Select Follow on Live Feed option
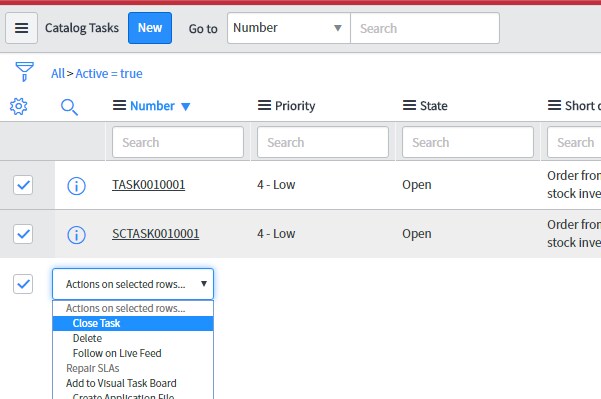The width and height of the screenshot is (601, 399). [x=133, y=353]
